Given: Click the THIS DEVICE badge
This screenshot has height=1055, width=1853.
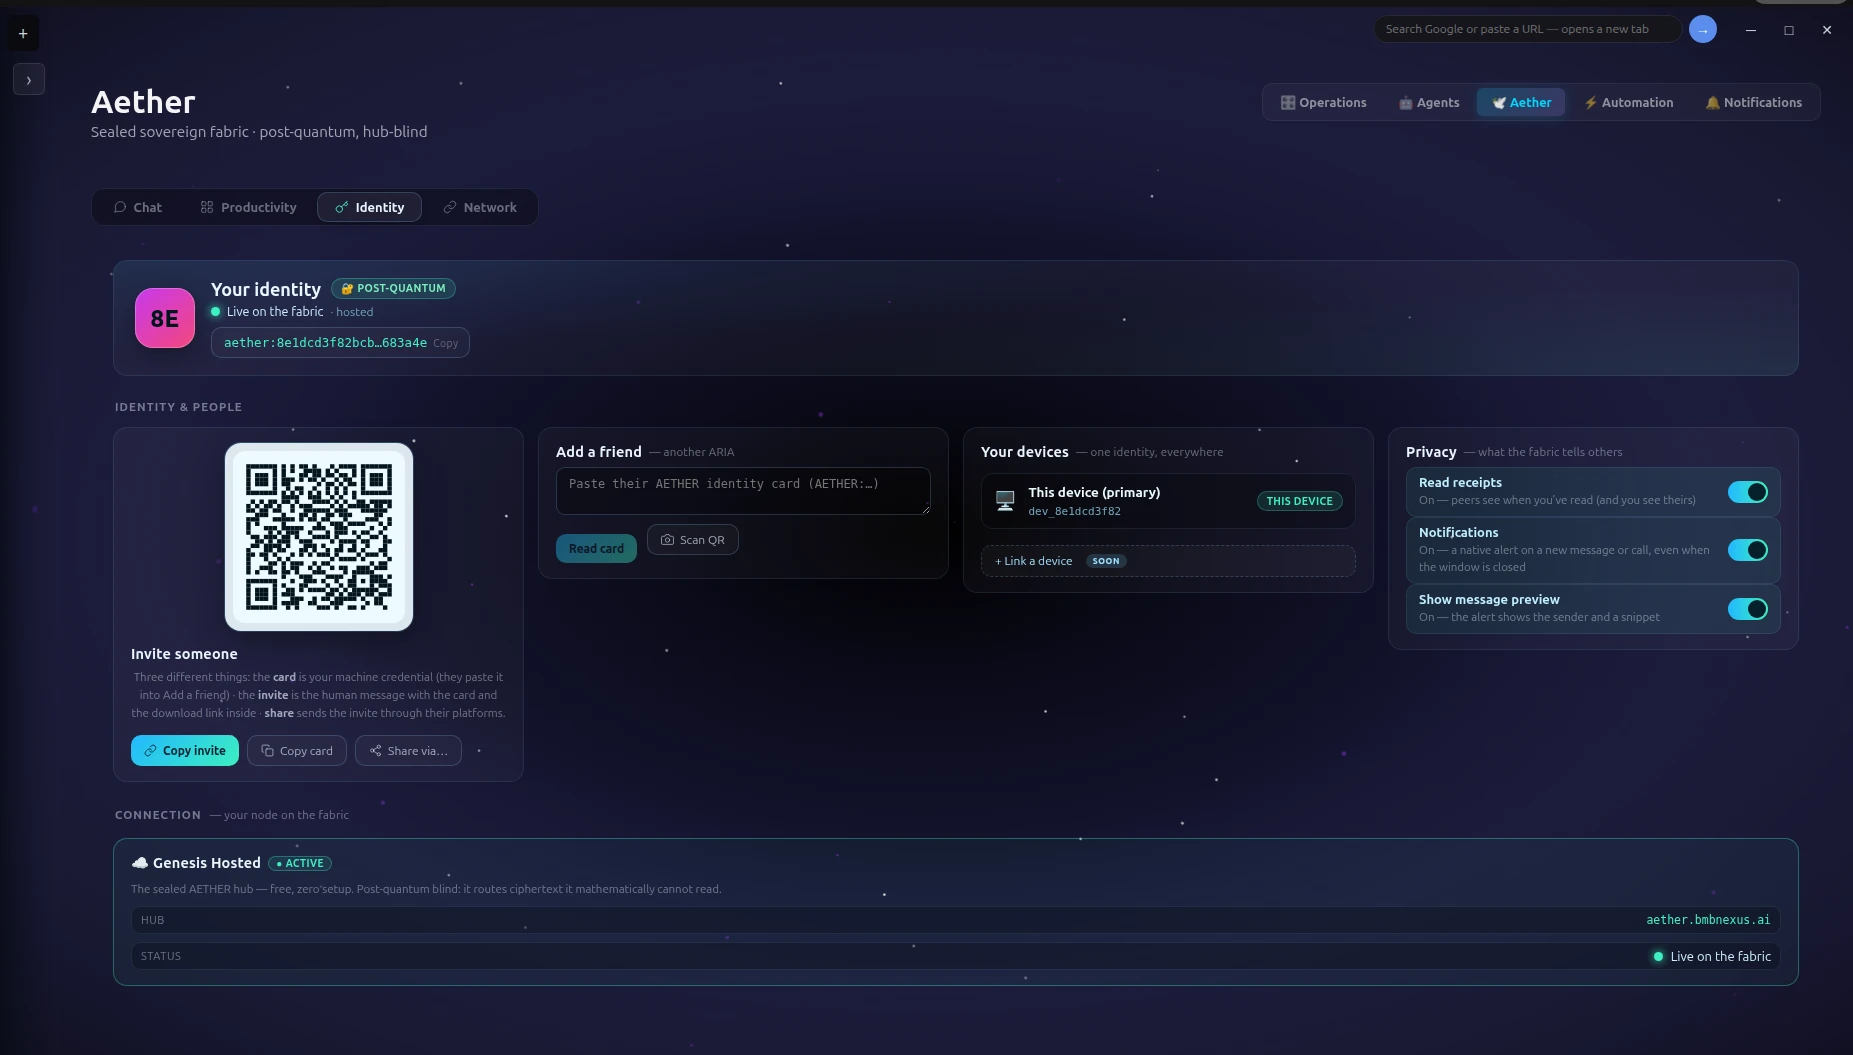Looking at the screenshot, I should click(x=1299, y=501).
